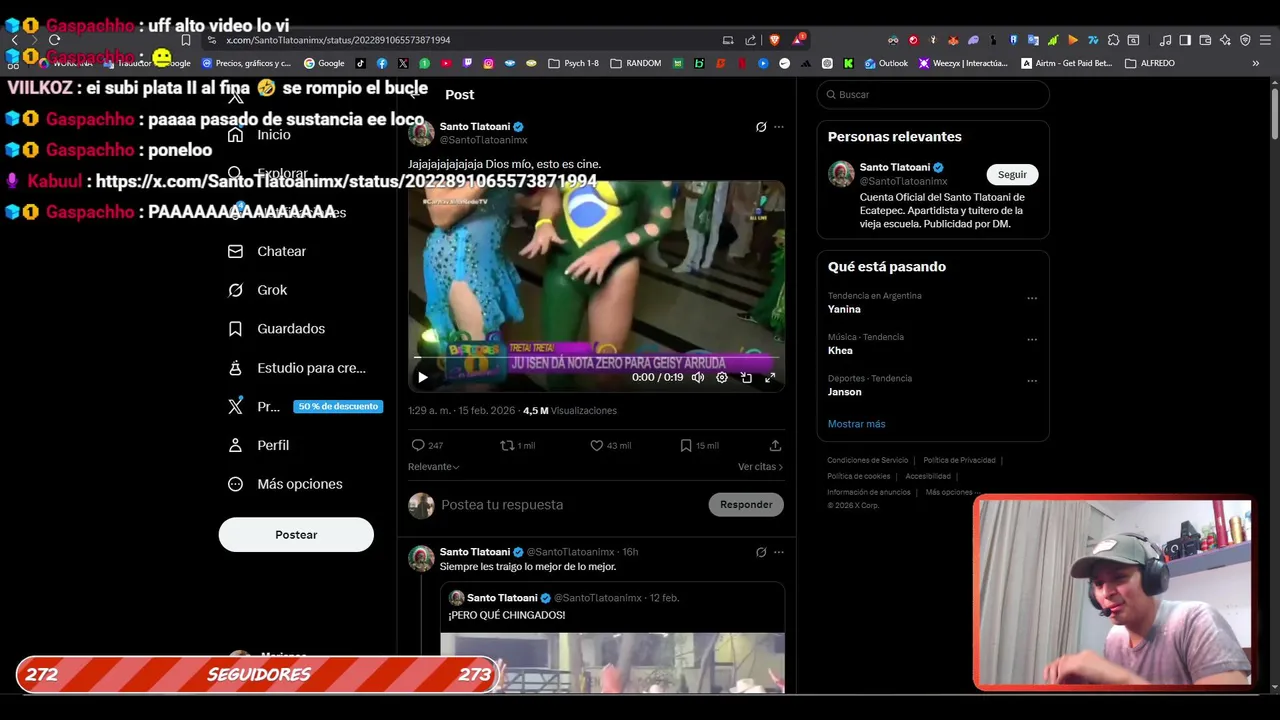Open Grok in sidebar

tap(258, 290)
